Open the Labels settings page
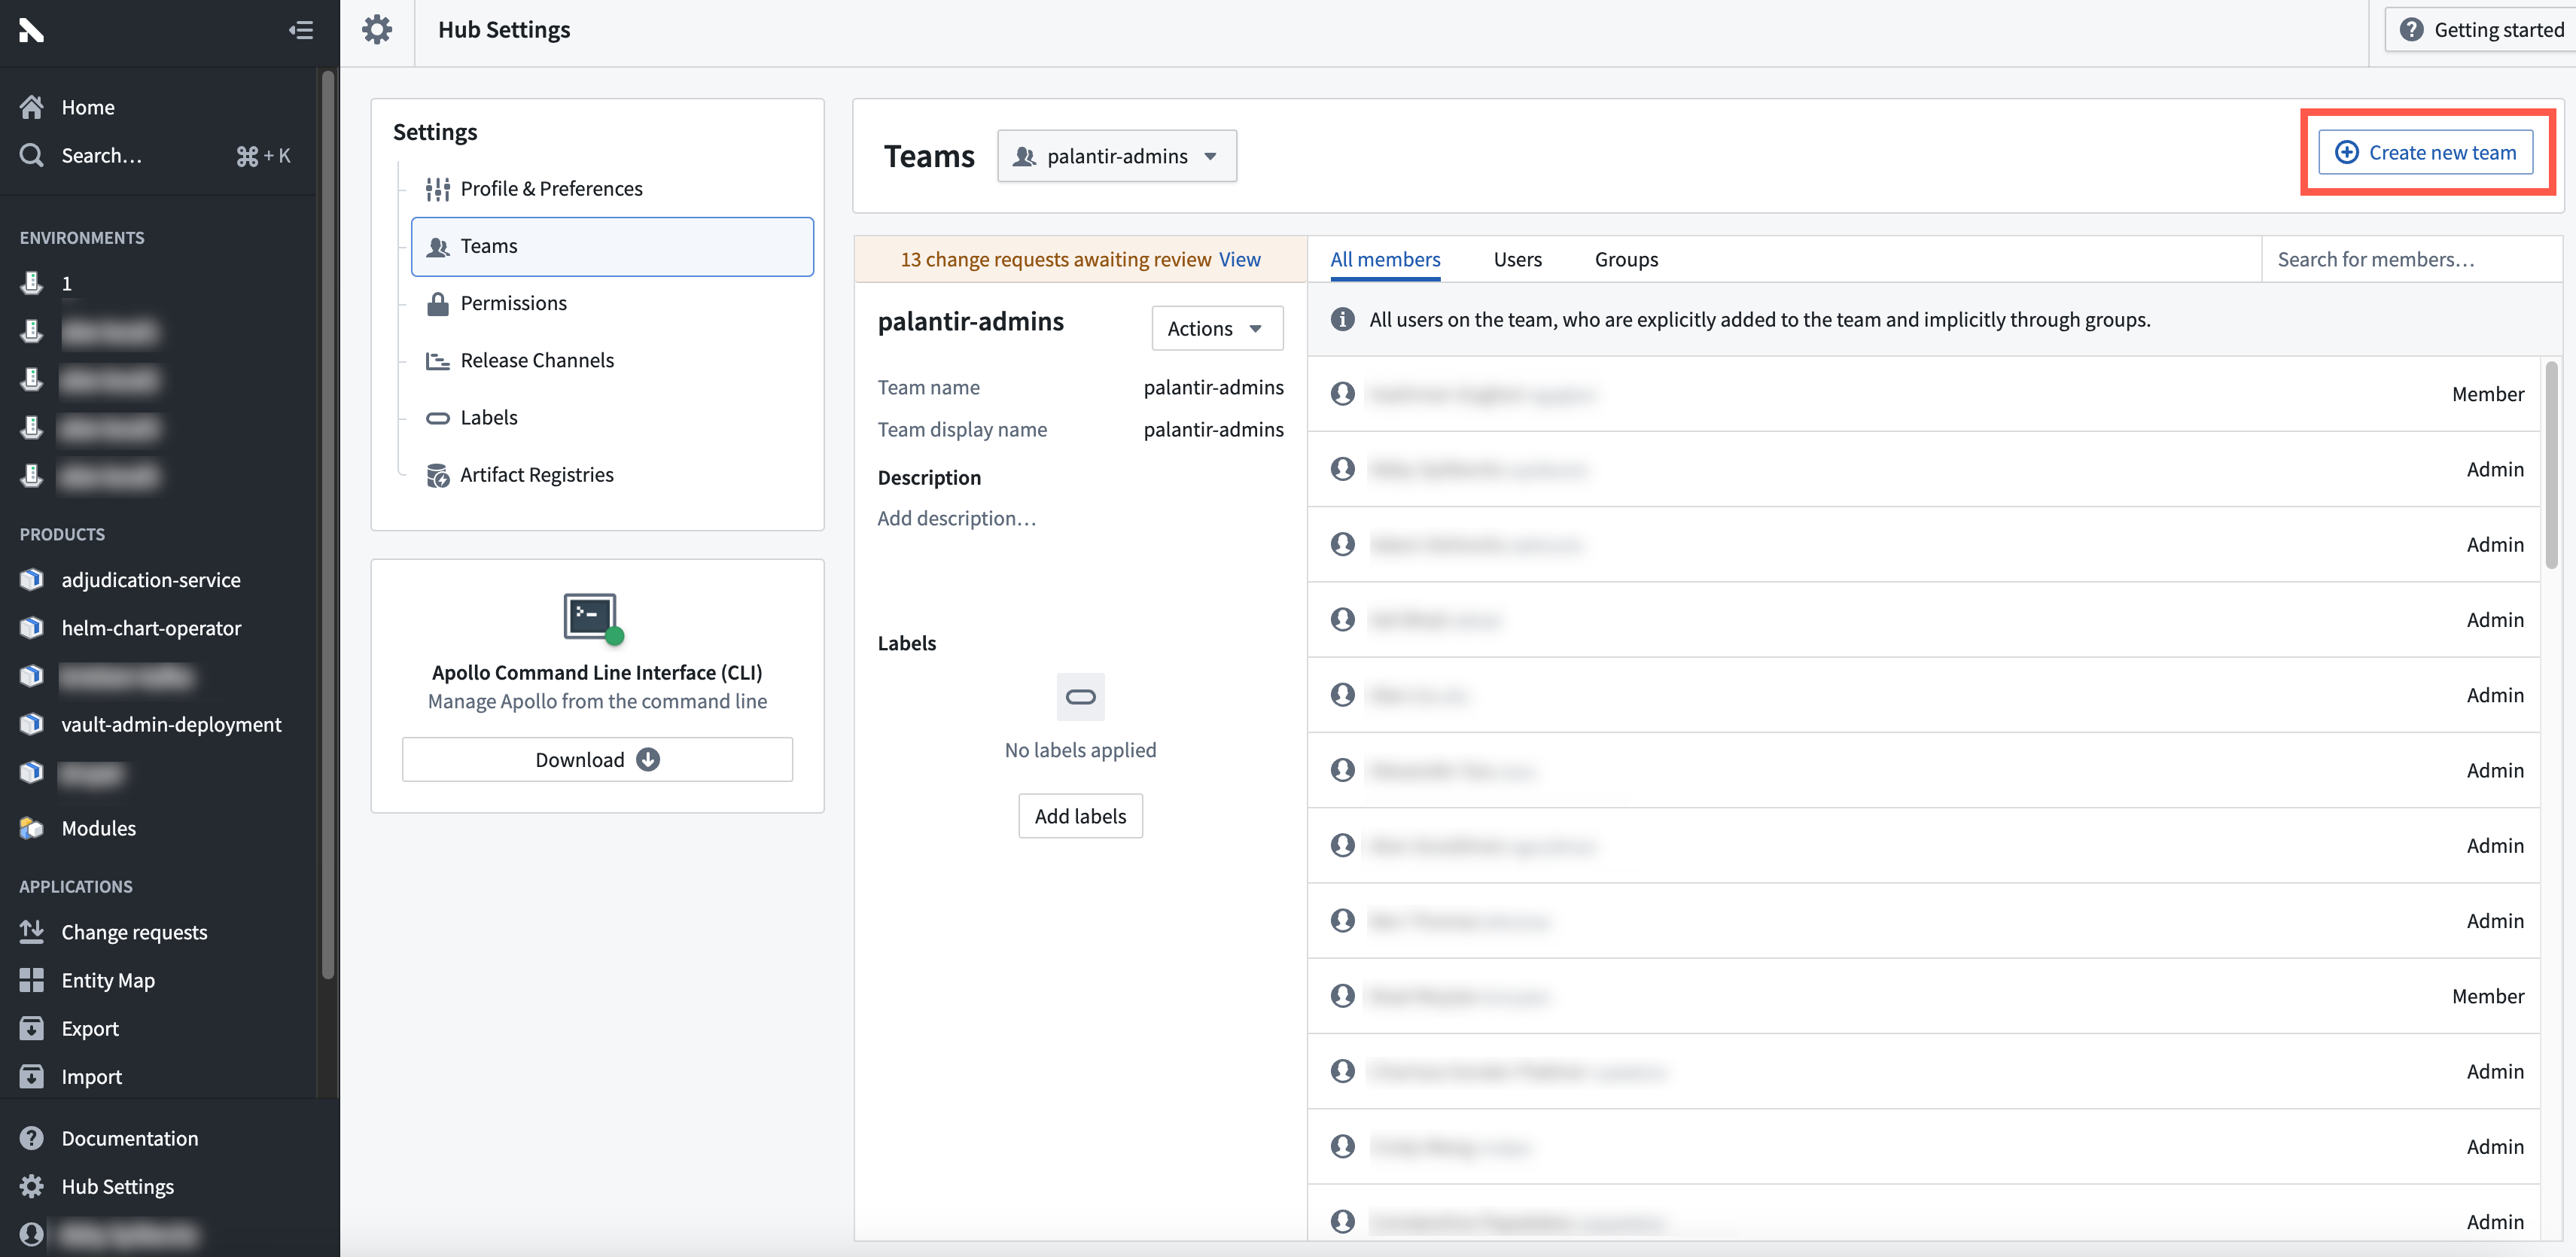This screenshot has height=1257, width=2576. click(x=612, y=417)
